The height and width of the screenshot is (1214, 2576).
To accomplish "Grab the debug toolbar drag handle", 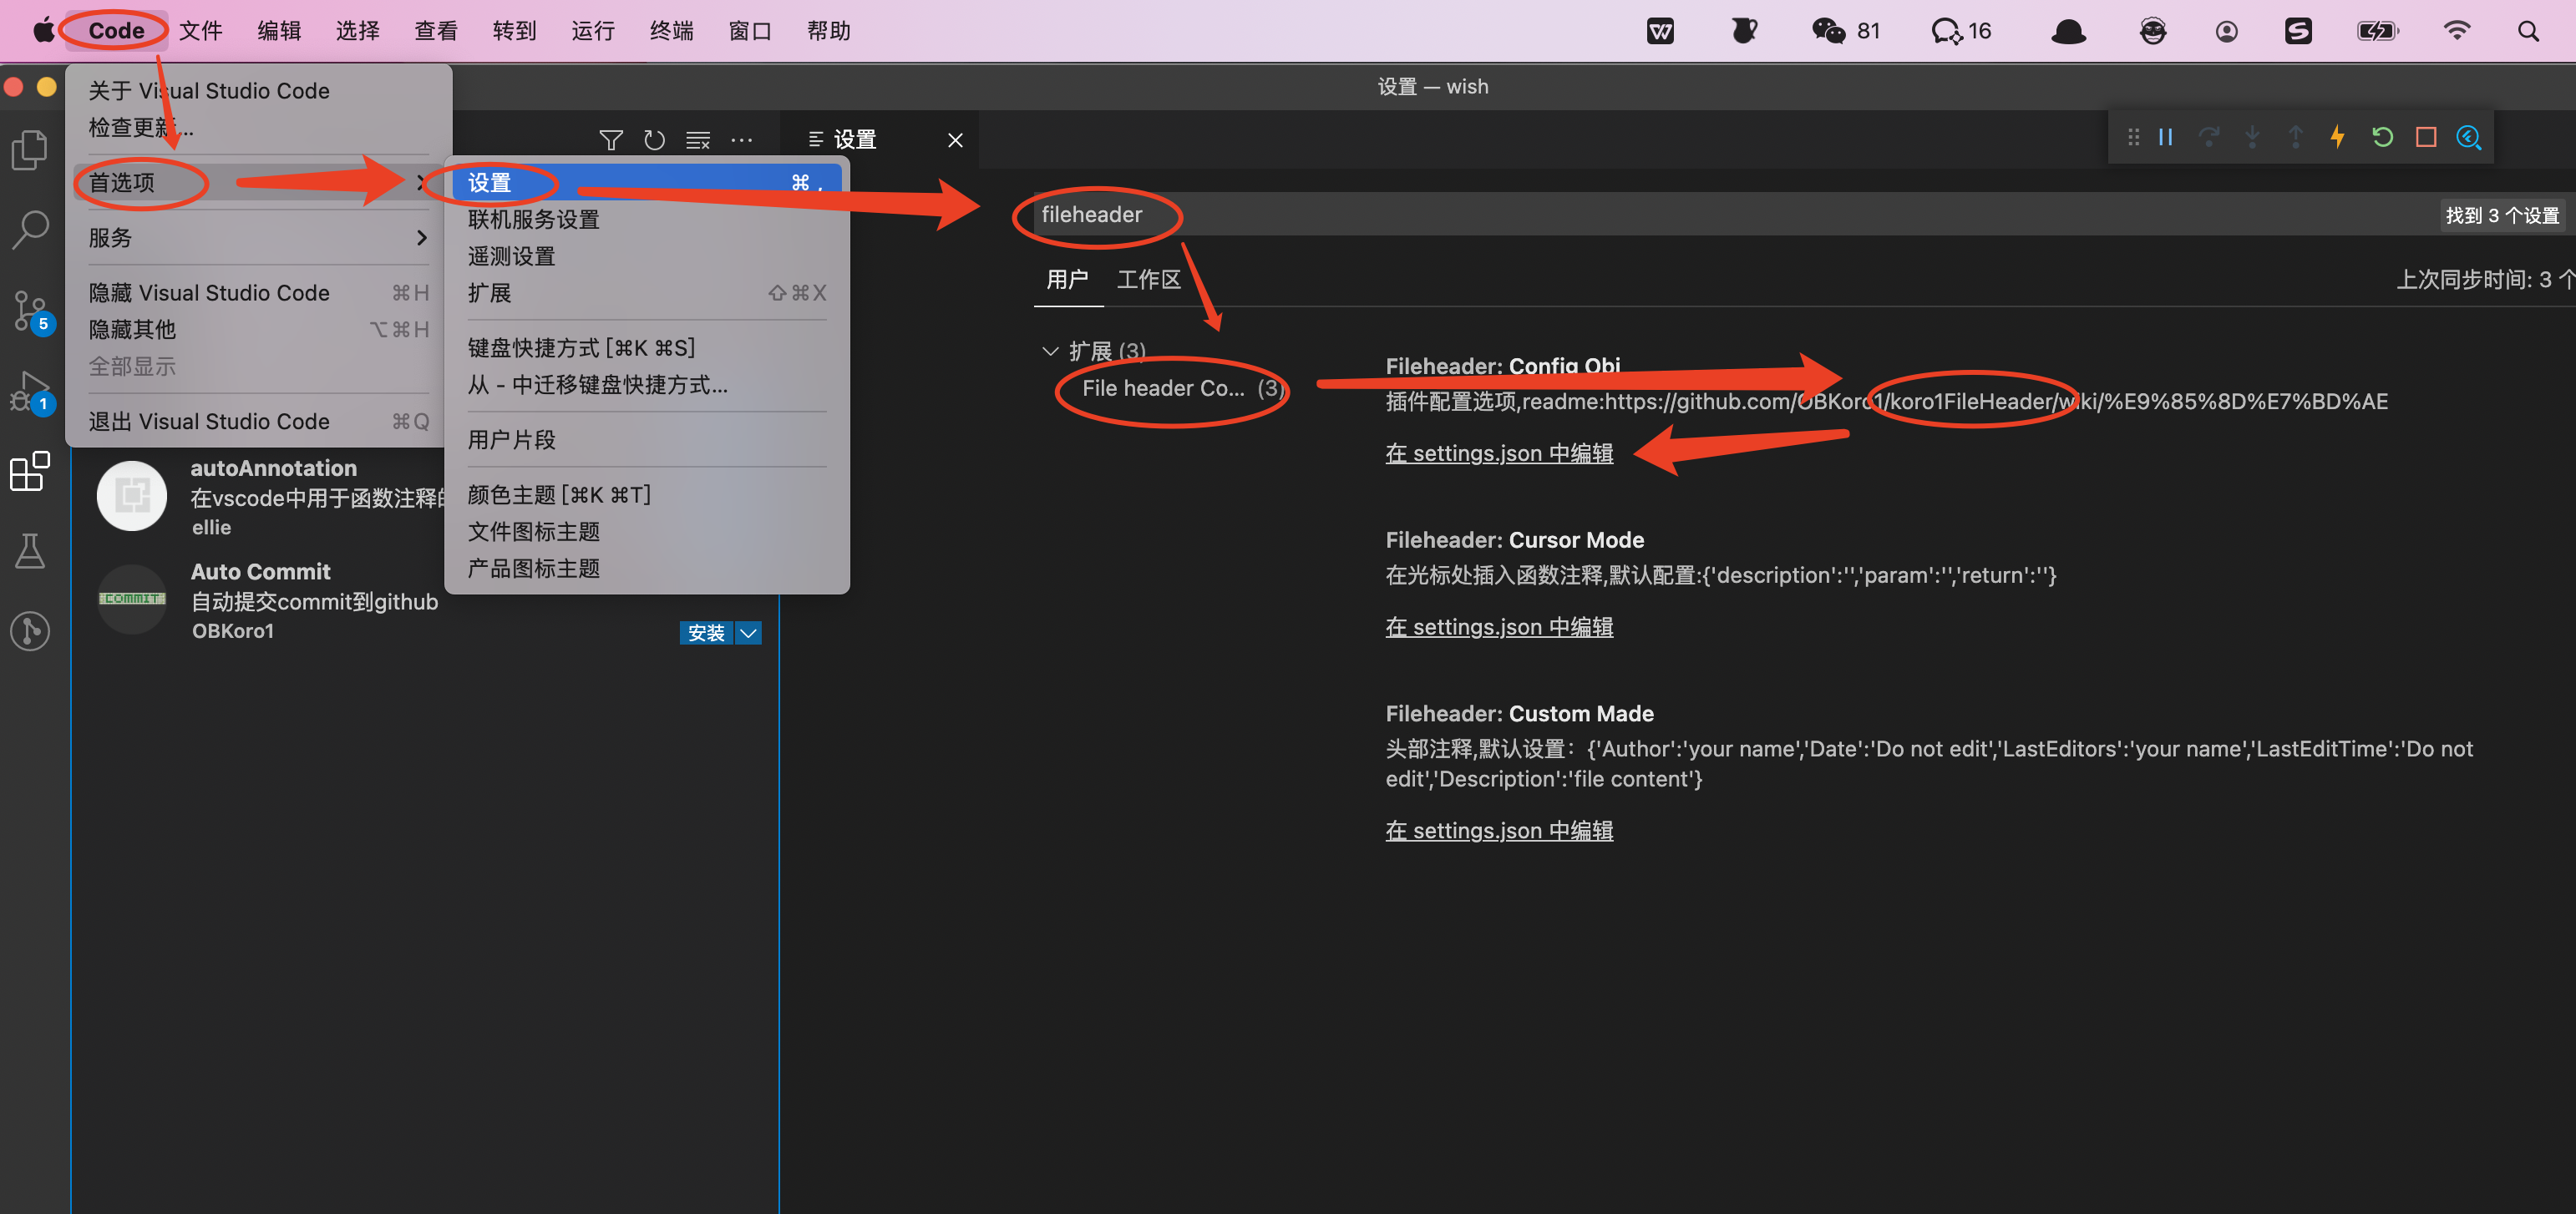I will click(2133, 137).
